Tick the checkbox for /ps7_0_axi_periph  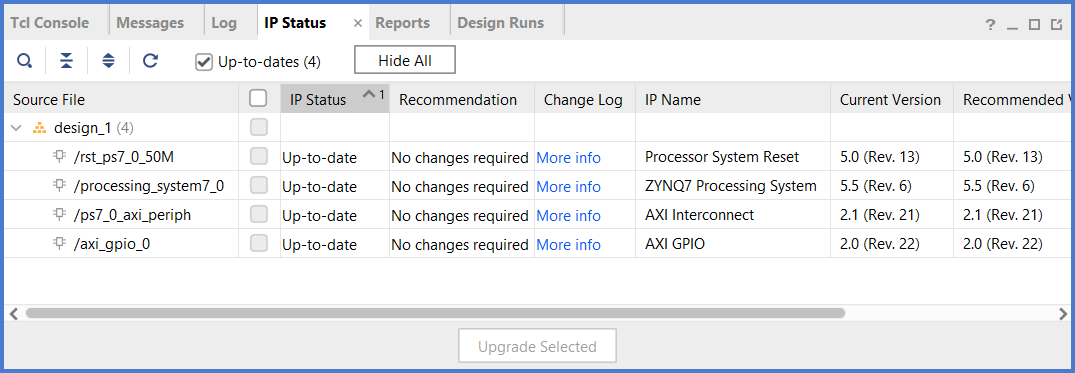click(x=258, y=215)
